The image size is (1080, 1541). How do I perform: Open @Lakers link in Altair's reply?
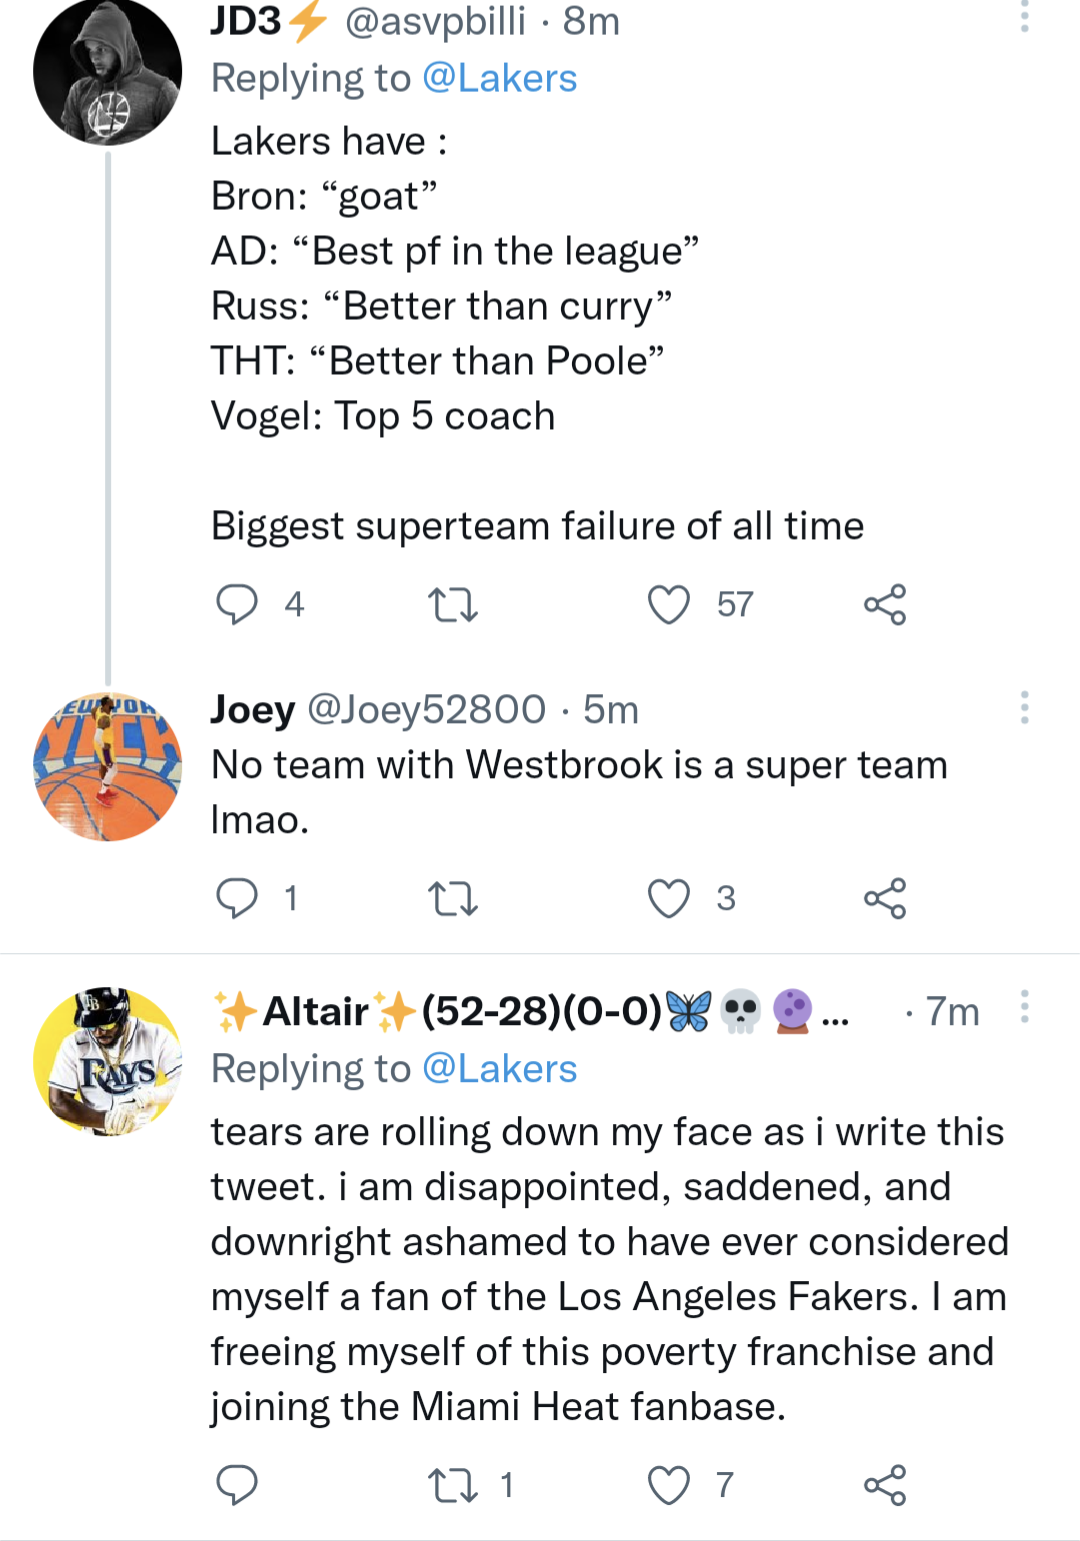(499, 1069)
